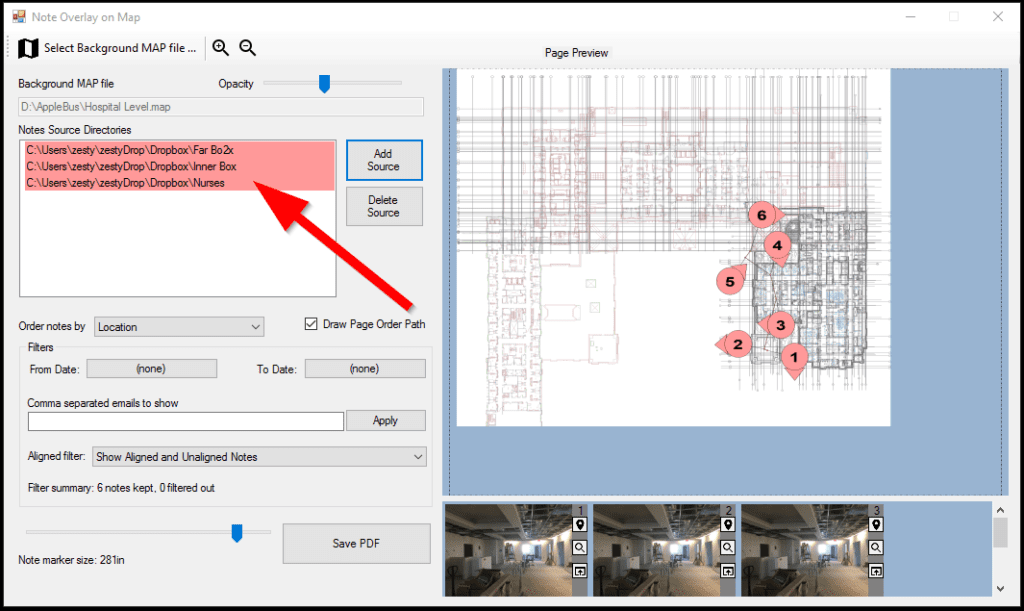Zoom out of the page preview
This screenshot has width=1024, height=611.
click(x=248, y=48)
